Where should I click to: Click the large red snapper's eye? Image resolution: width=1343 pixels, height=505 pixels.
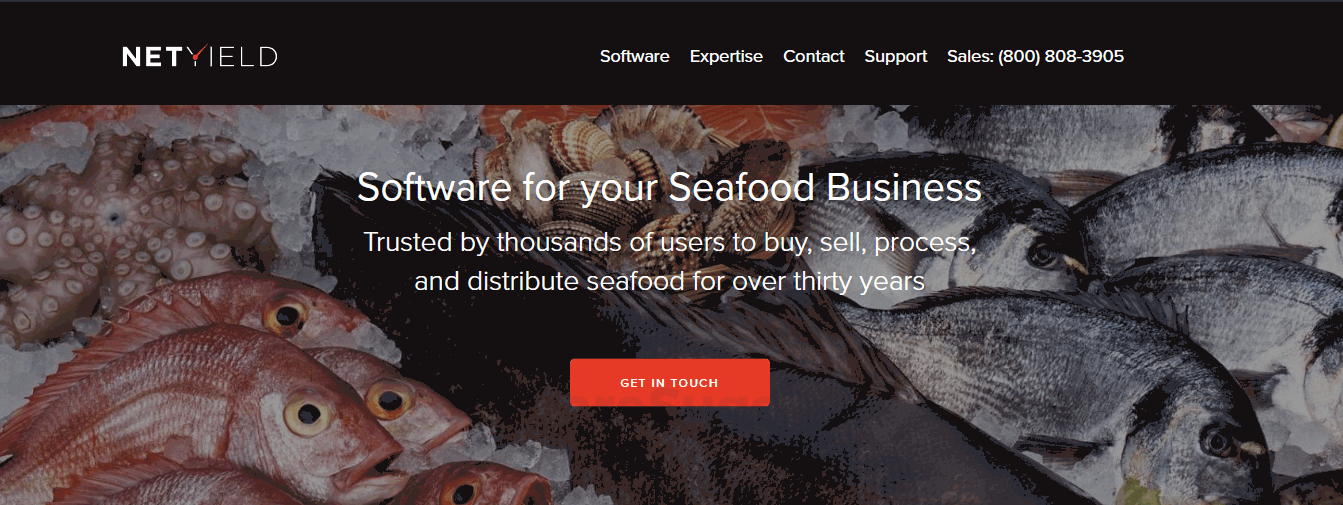[308, 413]
